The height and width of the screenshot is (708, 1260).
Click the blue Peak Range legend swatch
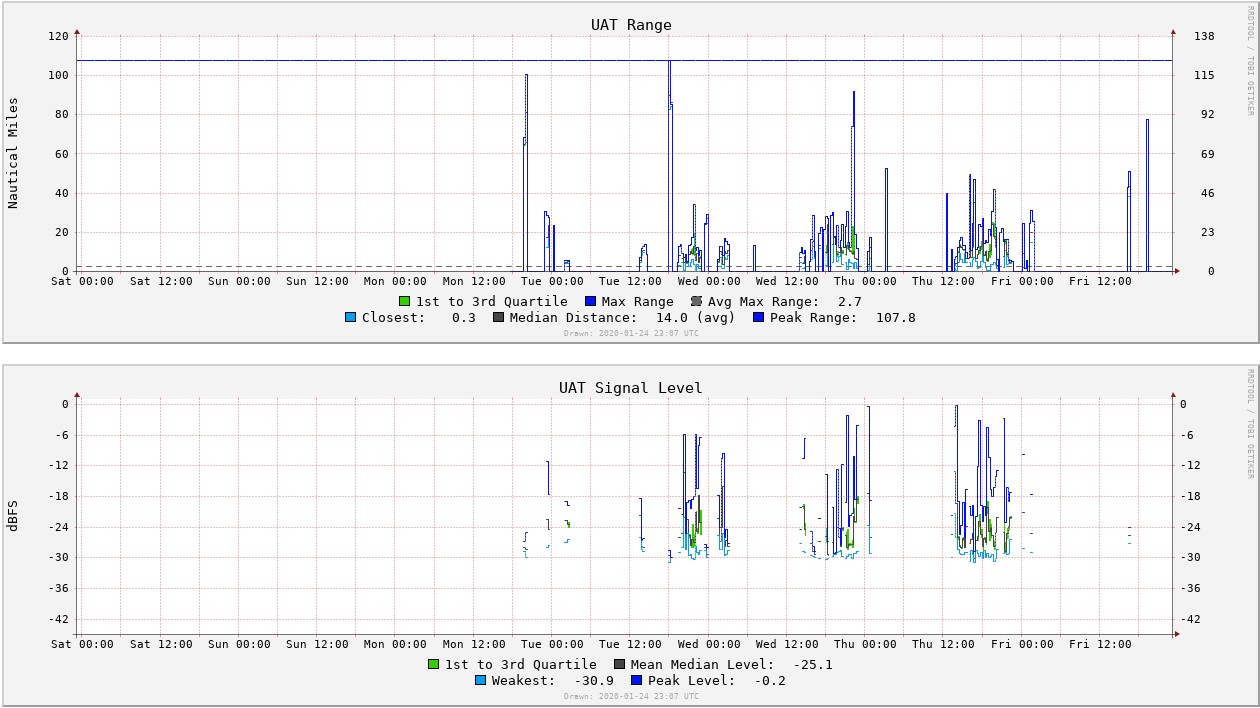point(758,317)
